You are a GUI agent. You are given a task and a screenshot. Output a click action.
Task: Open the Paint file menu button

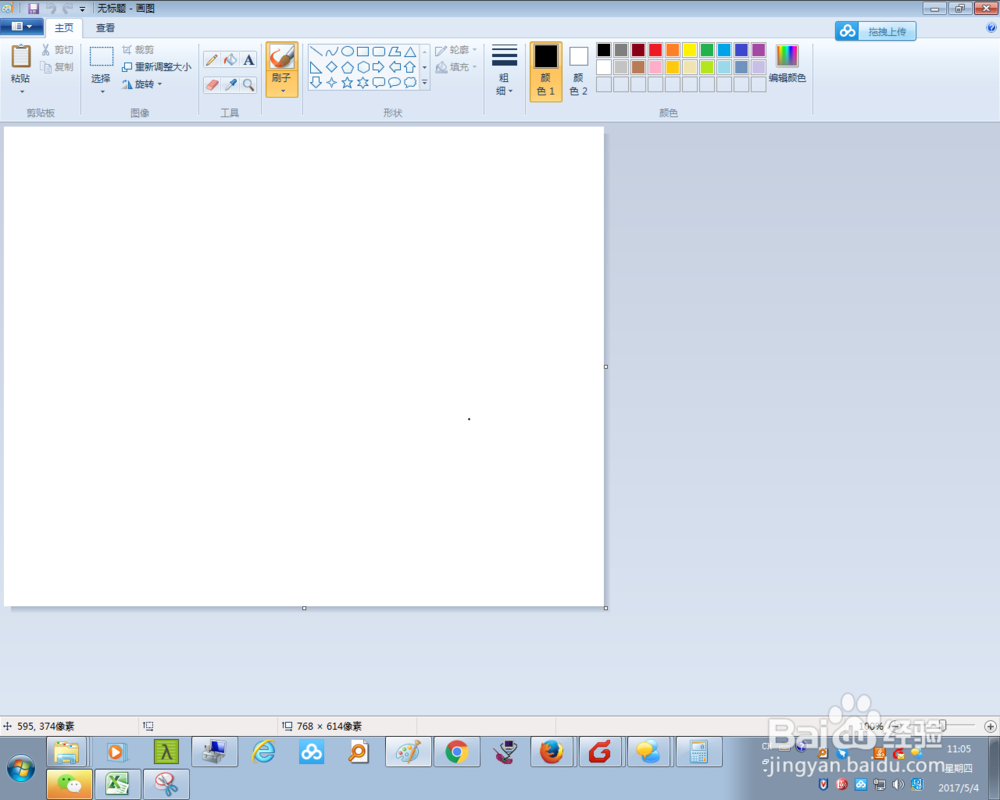point(21,26)
